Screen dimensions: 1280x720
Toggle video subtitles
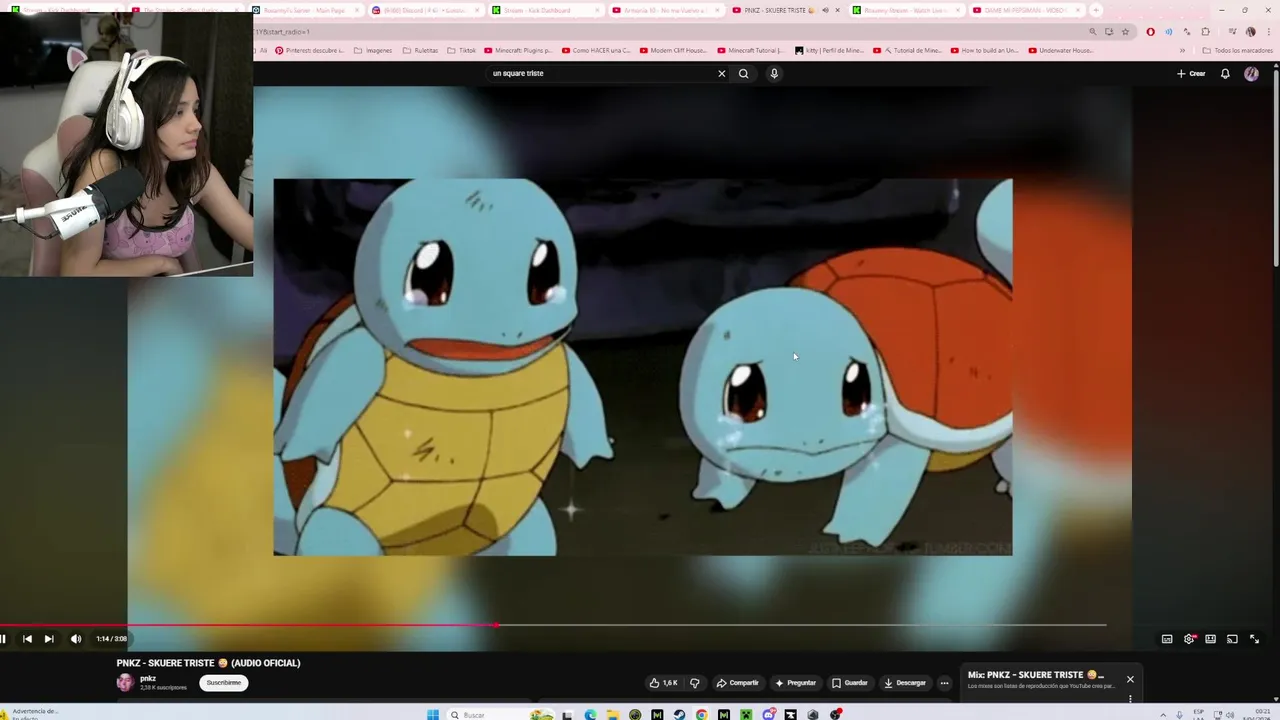pos(1167,639)
